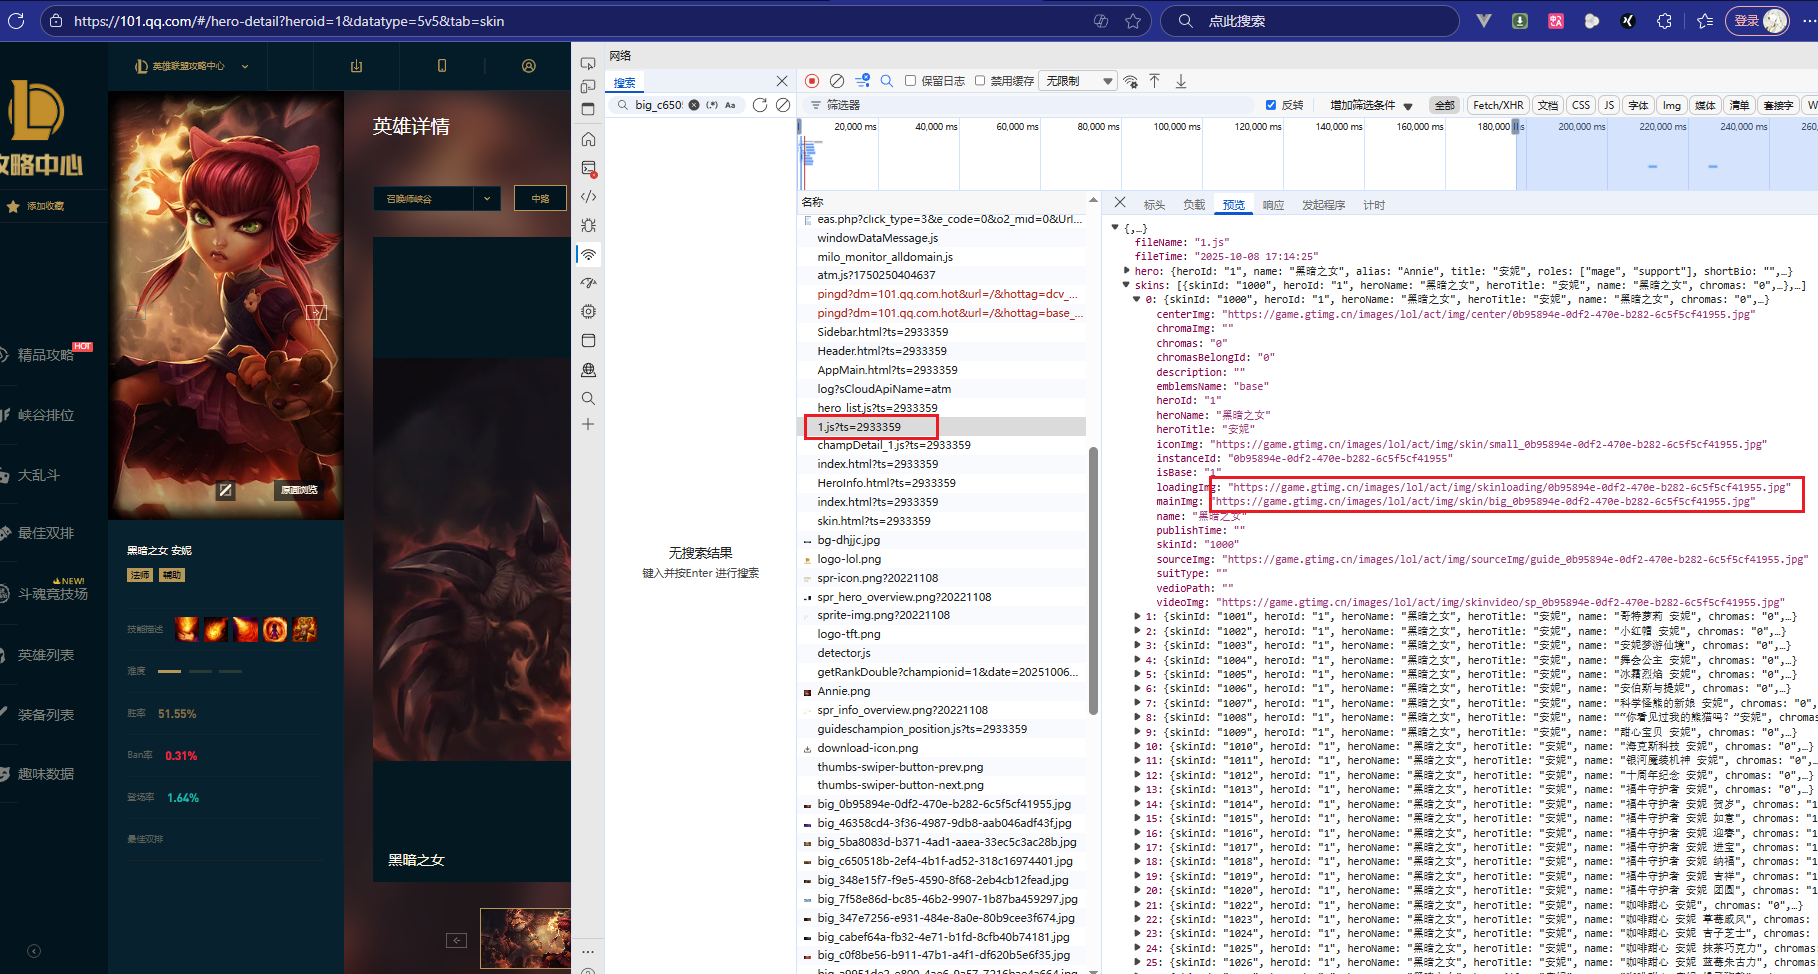Open the 无限制 throttling dropdown
Screen dimensions: 1818x974
(1078, 81)
